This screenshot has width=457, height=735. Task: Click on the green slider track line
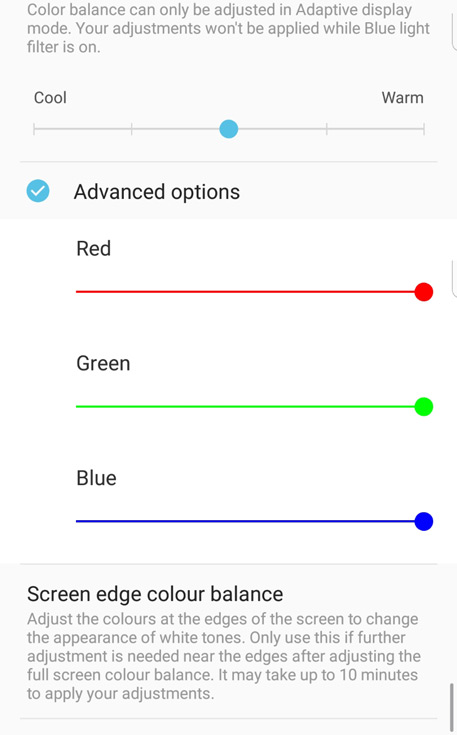(245, 407)
